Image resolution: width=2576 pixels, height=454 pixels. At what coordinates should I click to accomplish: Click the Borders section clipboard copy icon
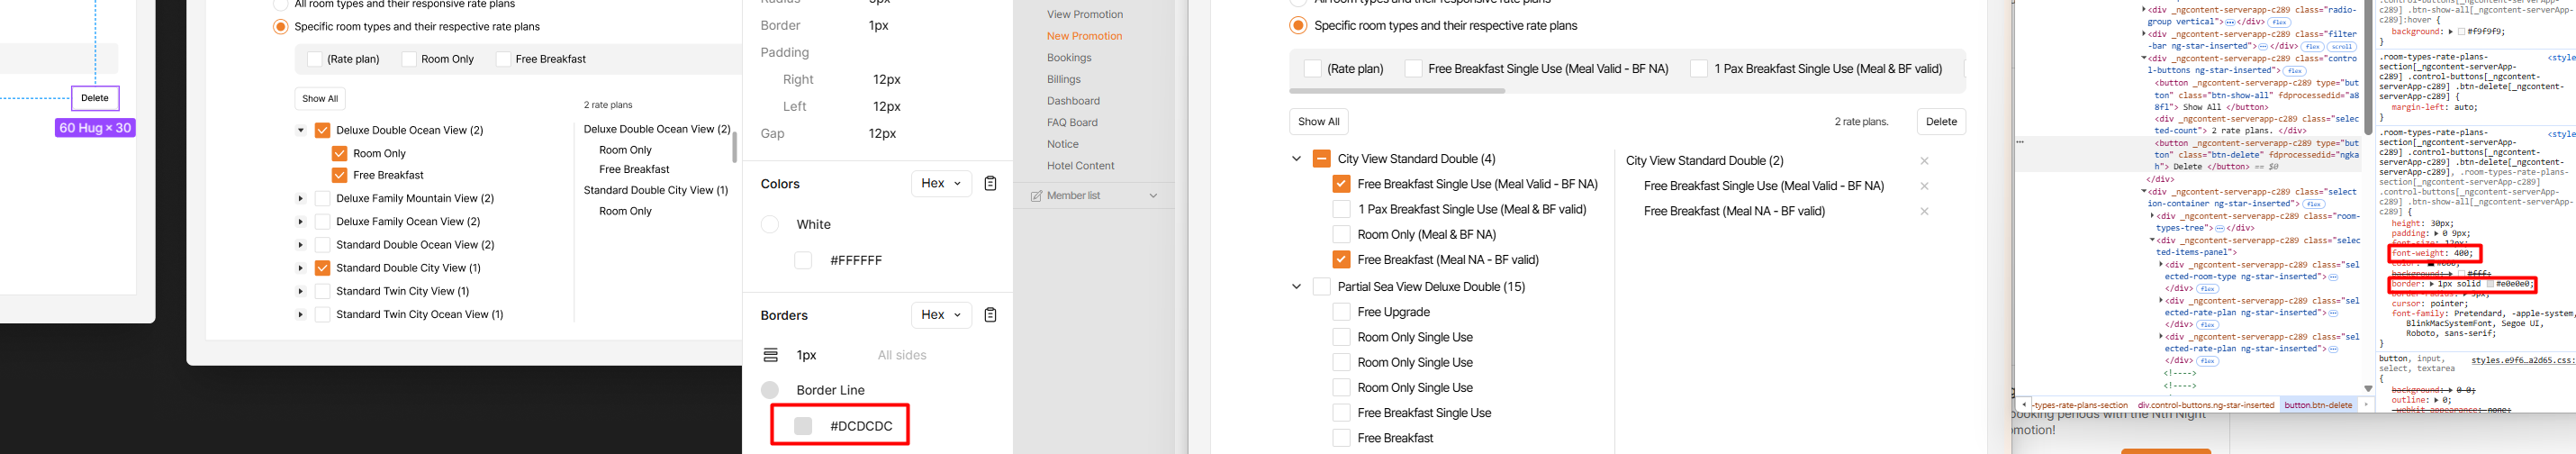990,315
